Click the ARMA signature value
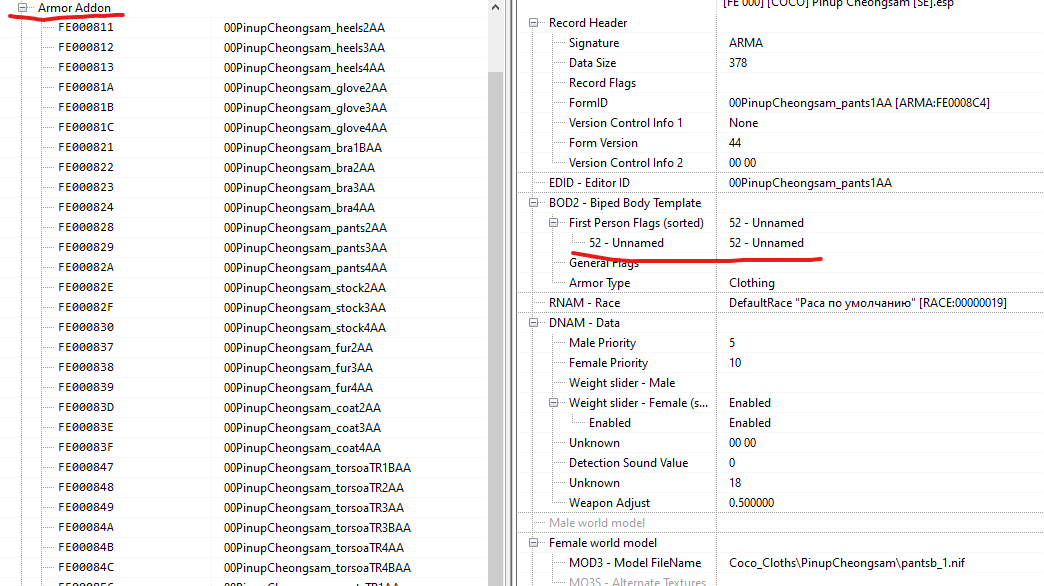 pos(746,43)
